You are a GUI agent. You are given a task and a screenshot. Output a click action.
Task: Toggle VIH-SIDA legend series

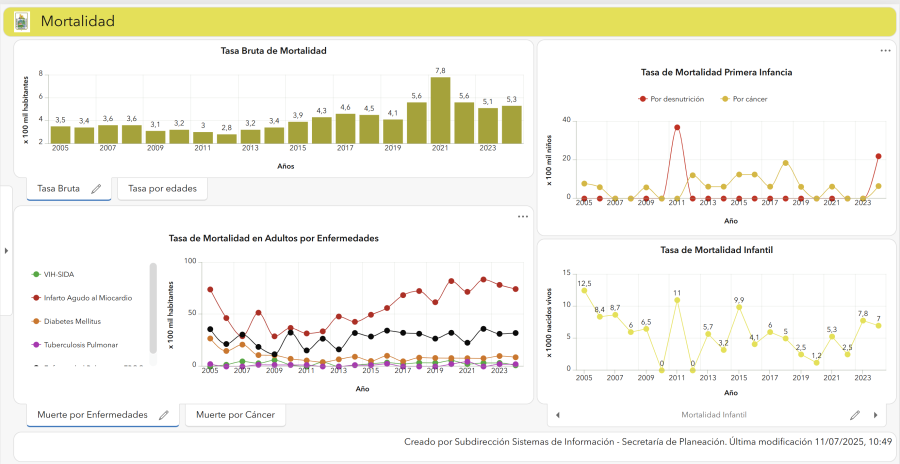[x=53, y=274]
